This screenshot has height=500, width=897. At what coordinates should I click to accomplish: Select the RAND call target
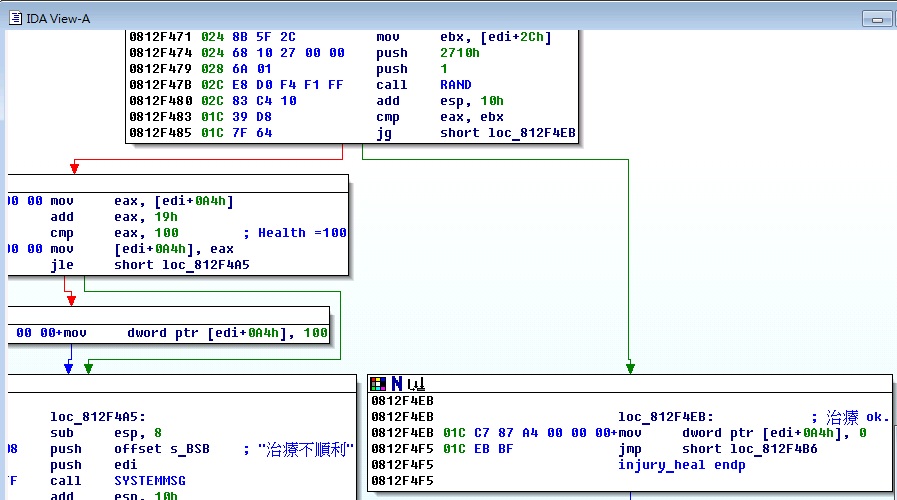pyautogui.click(x=455, y=85)
